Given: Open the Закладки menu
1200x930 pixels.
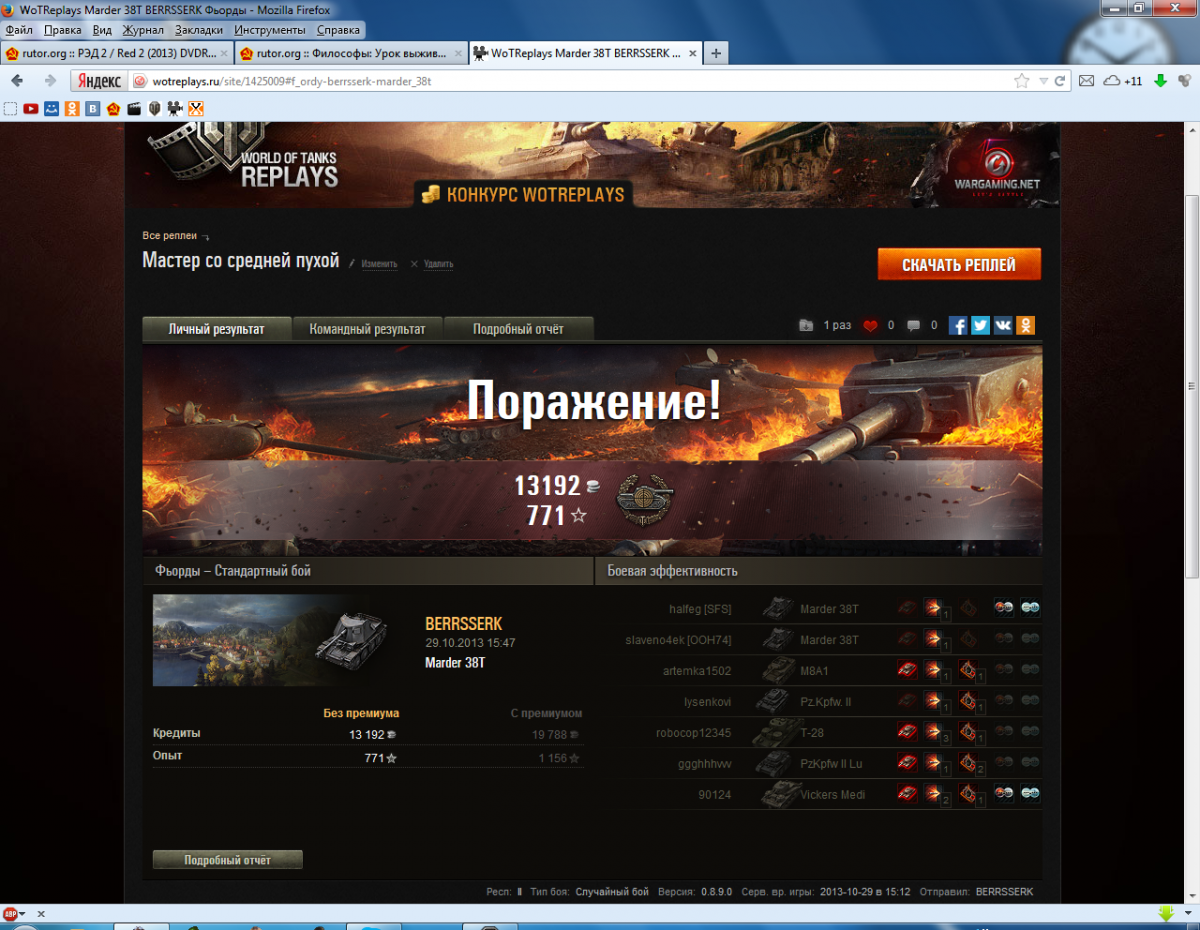Looking at the screenshot, I should tap(200, 30).
